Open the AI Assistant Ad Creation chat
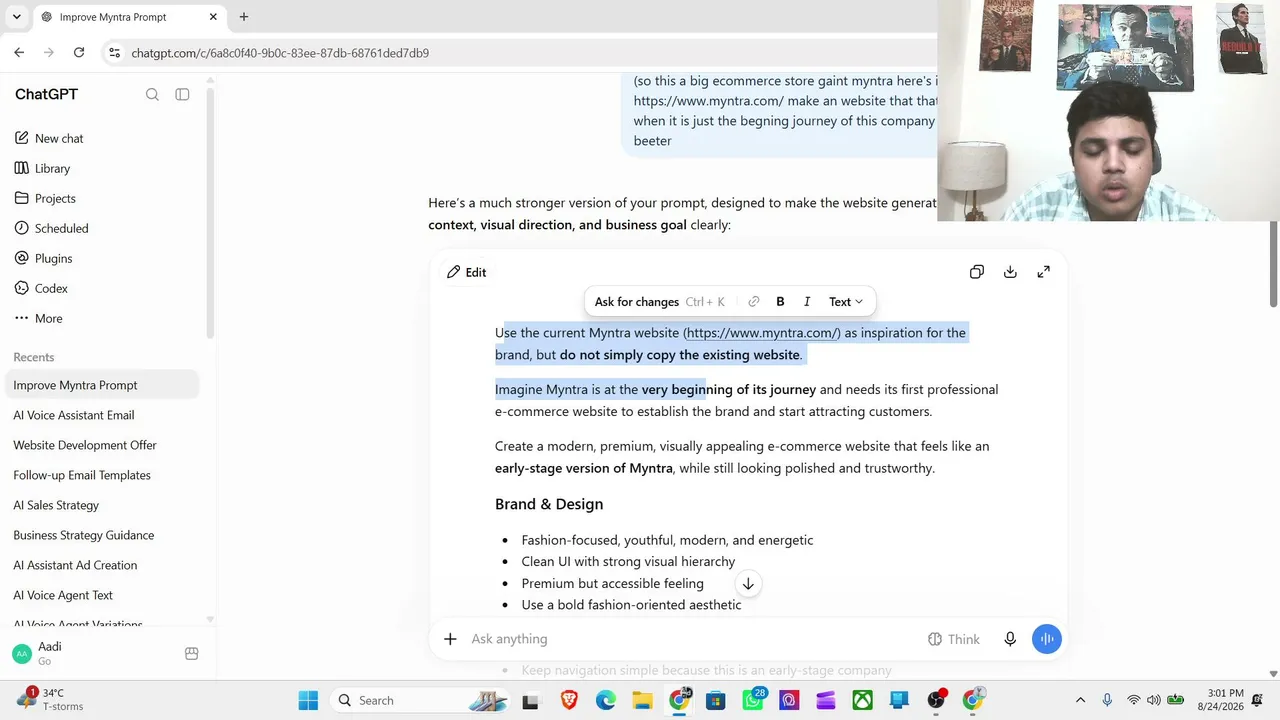 (102, 565)
